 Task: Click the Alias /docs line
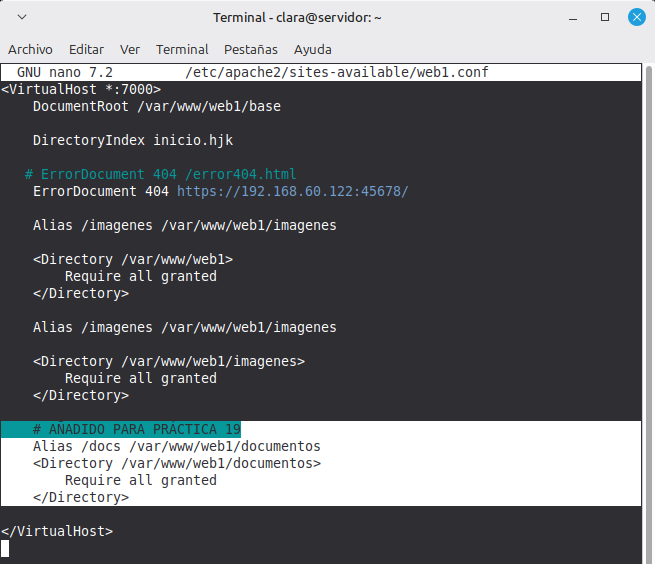176,446
